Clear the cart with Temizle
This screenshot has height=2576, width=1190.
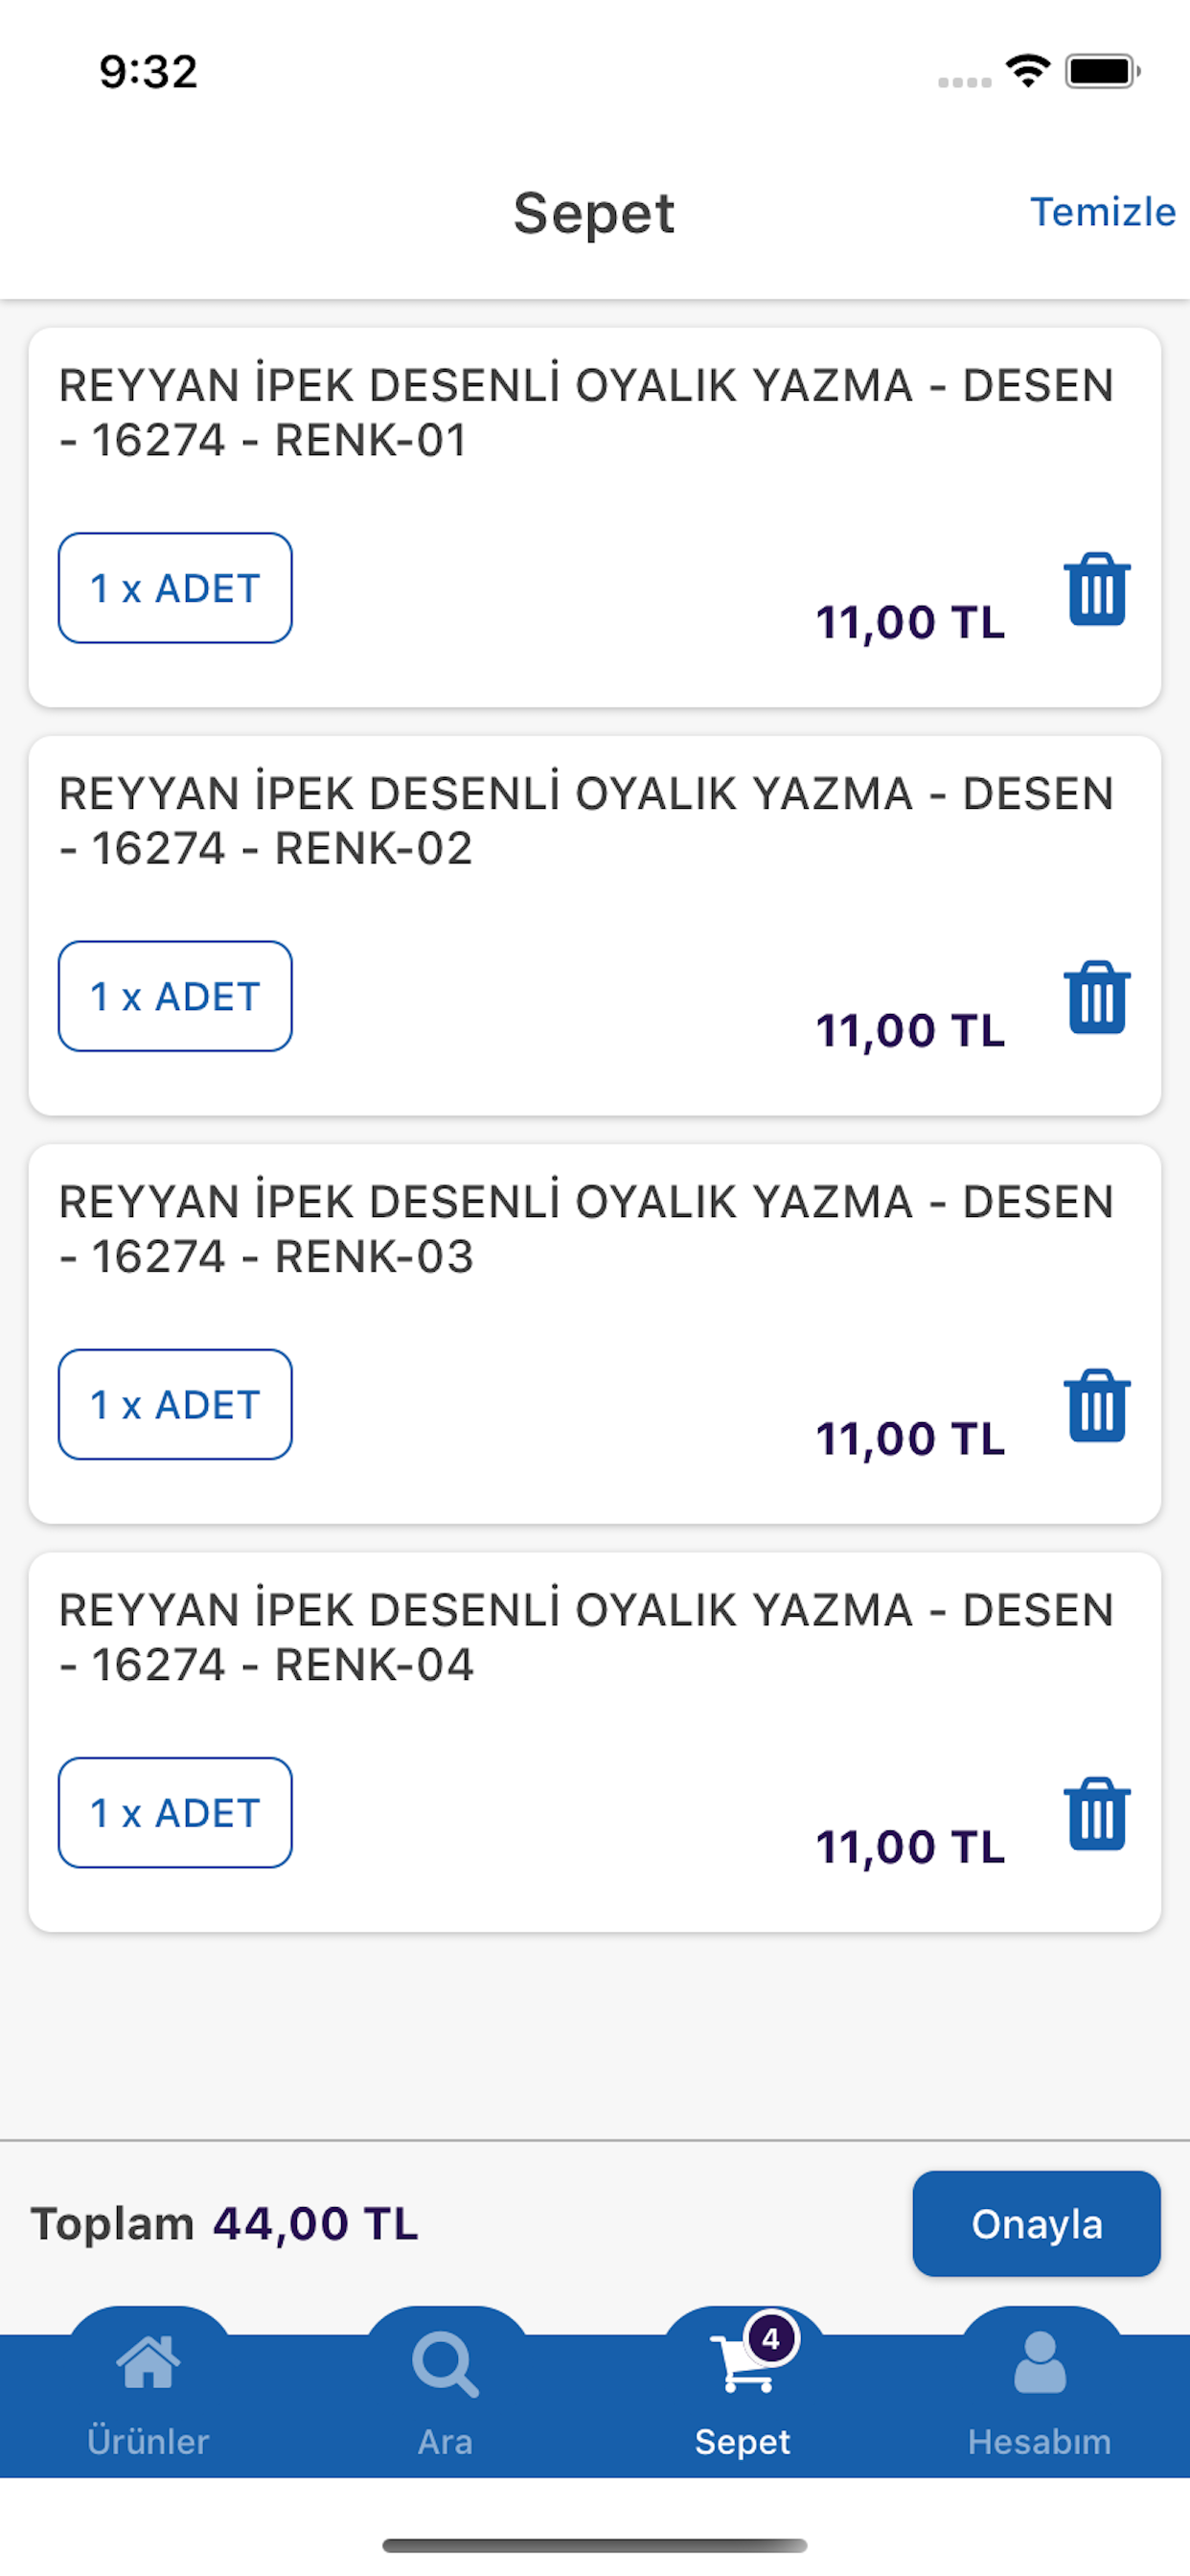point(1102,212)
